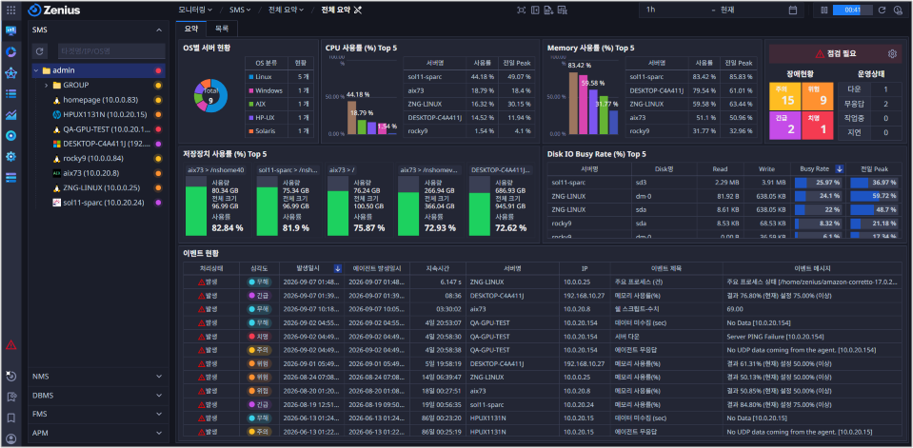Click the monitor dashboard sidebar icon
The image size is (913, 448).
click(10, 31)
